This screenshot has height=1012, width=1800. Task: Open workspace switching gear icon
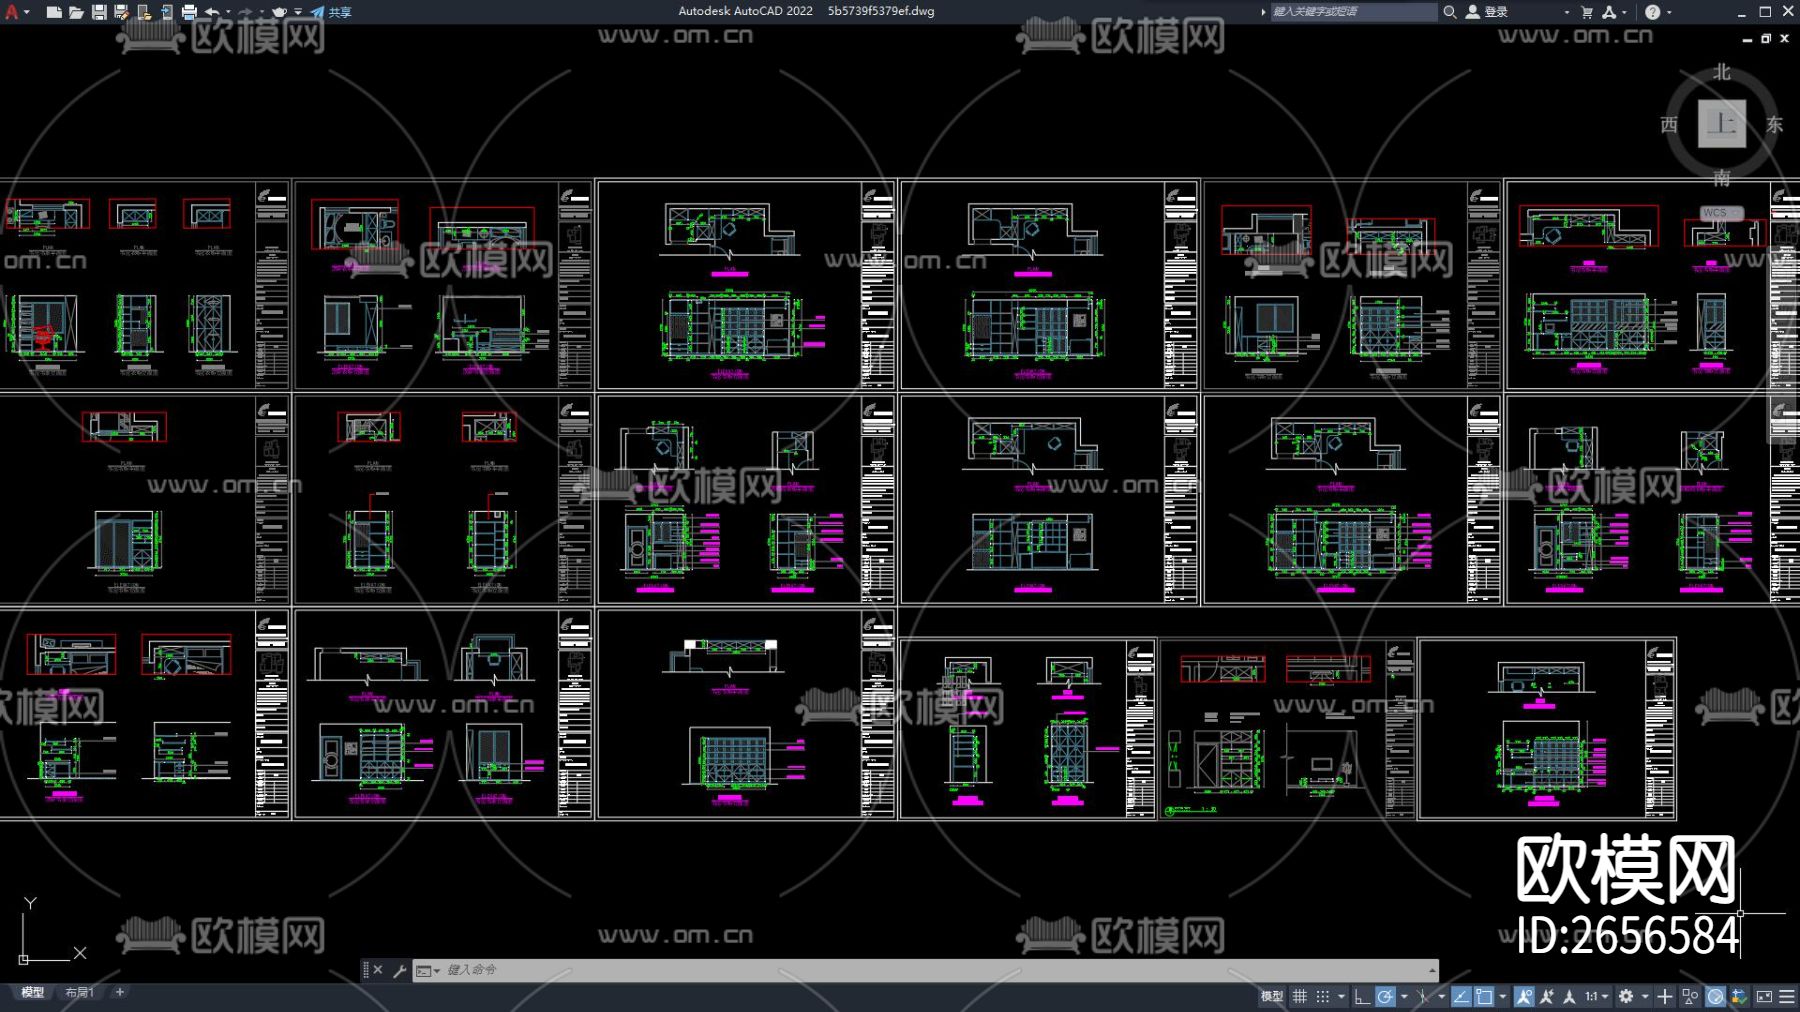(1627, 996)
